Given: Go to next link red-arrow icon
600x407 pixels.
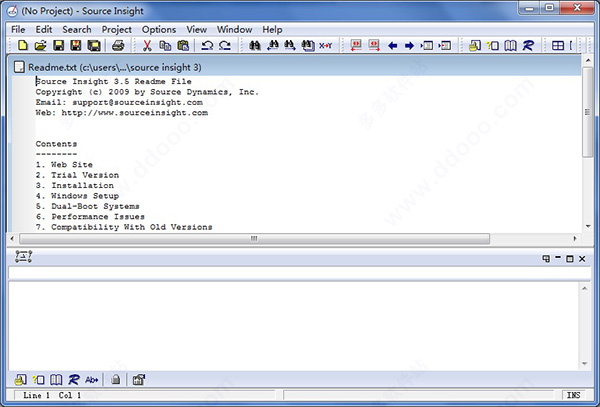Looking at the screenshot, I should click(374, 46).
